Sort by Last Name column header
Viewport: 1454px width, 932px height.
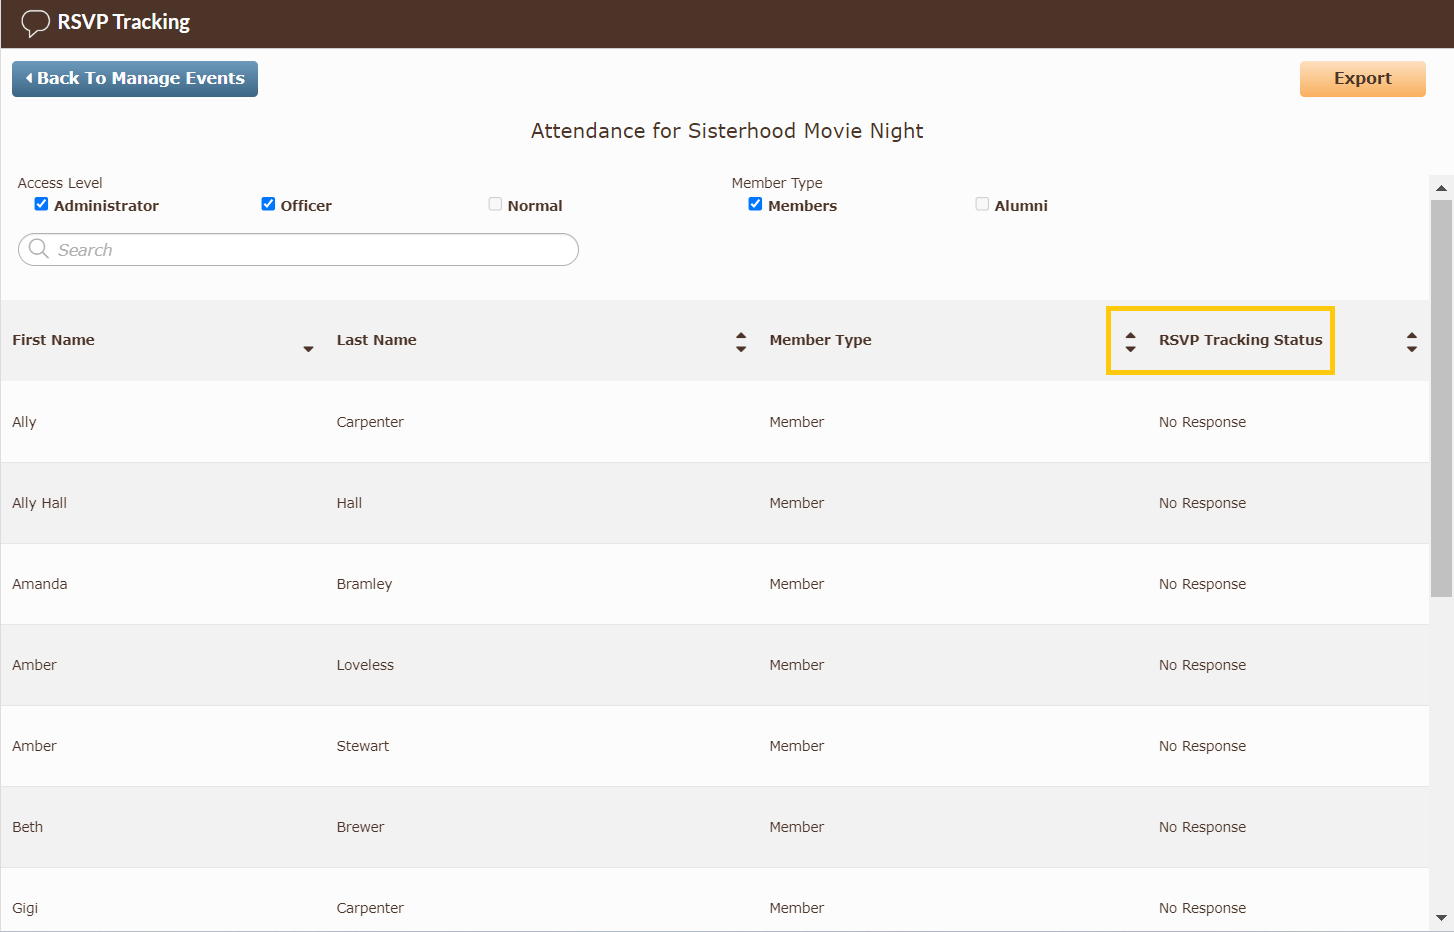[x=376, y=340]
